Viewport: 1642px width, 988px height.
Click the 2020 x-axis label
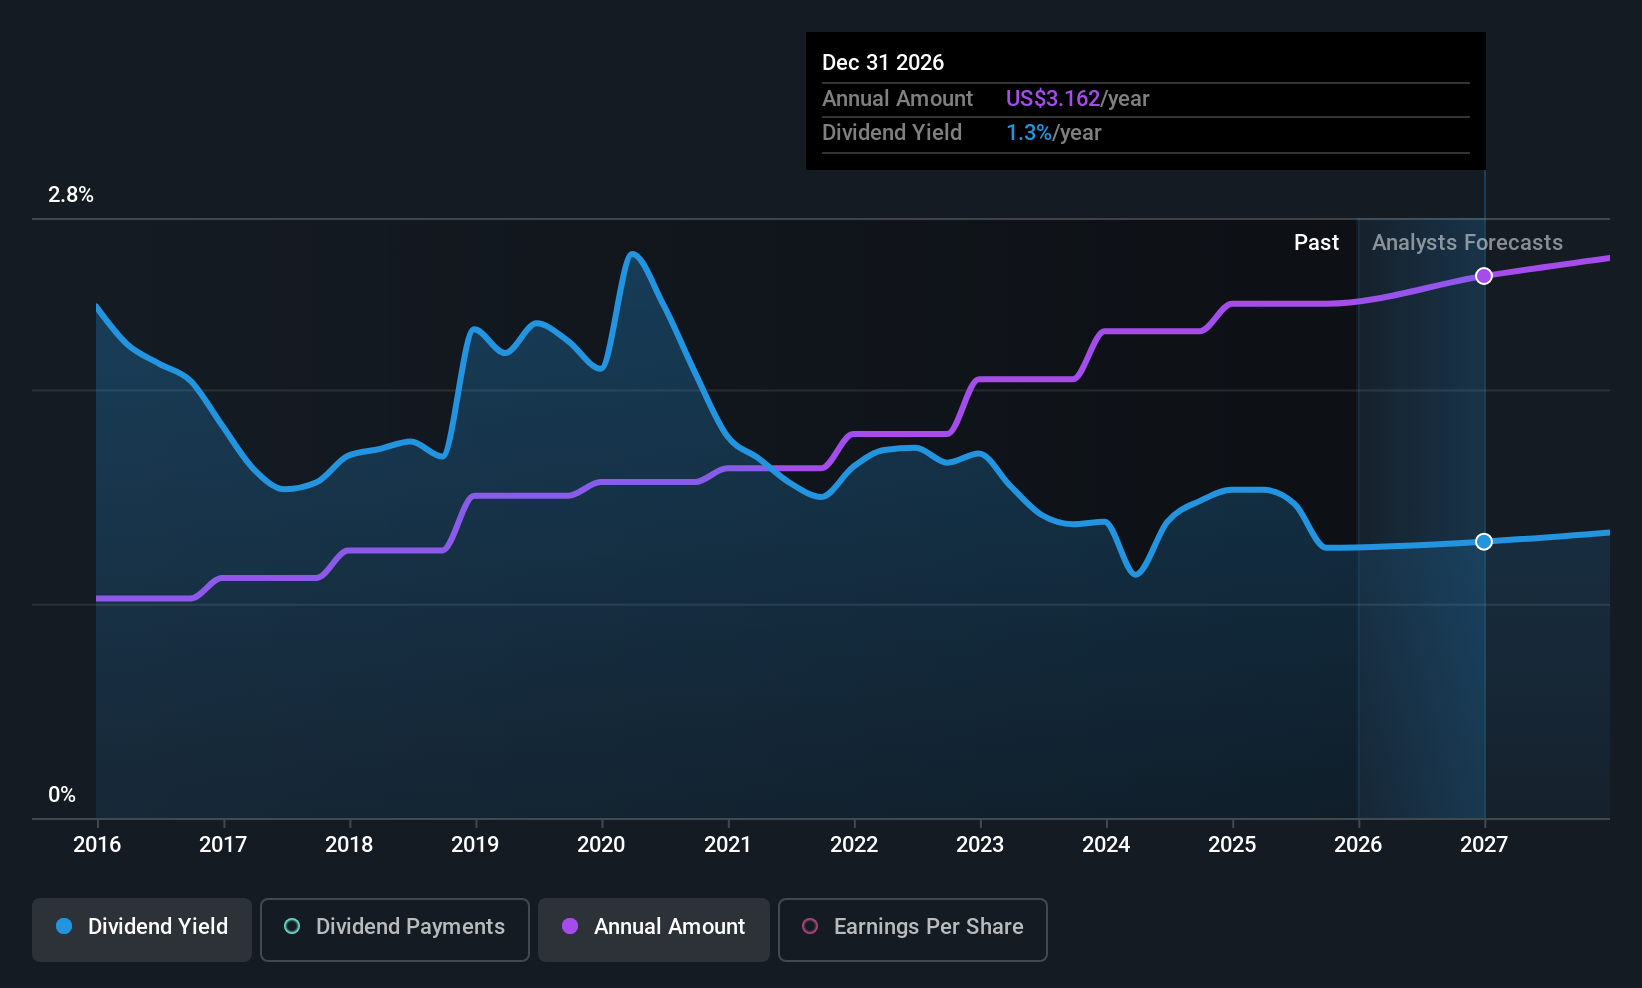tap(601, 845)
